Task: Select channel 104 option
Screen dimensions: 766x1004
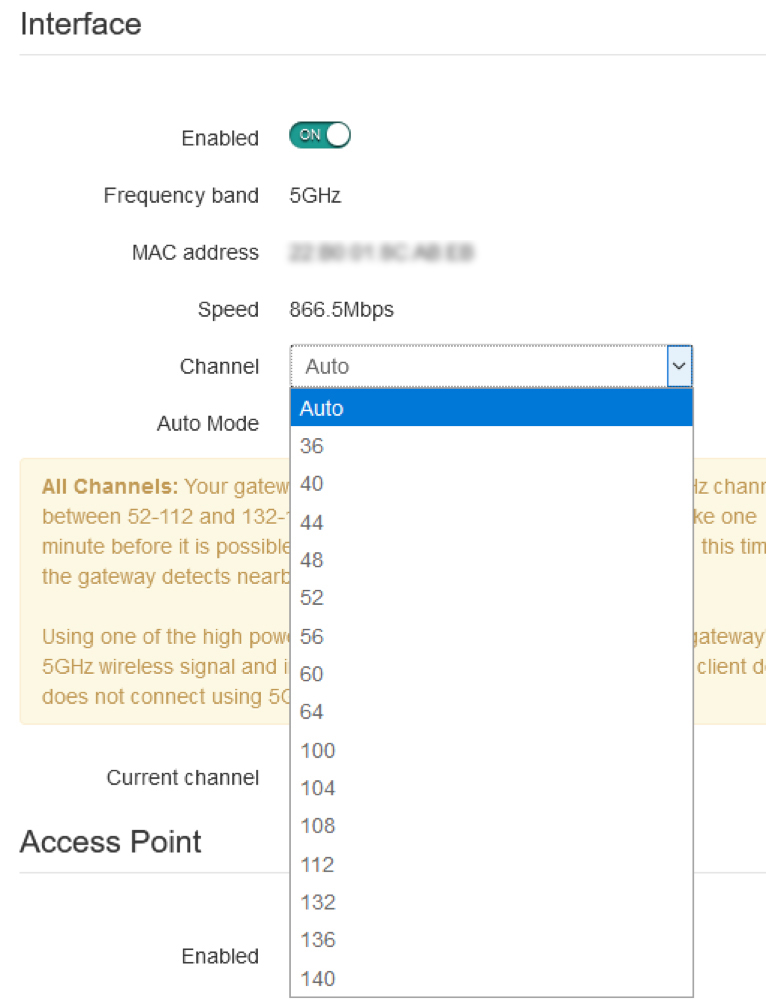Action: point(491,788)
